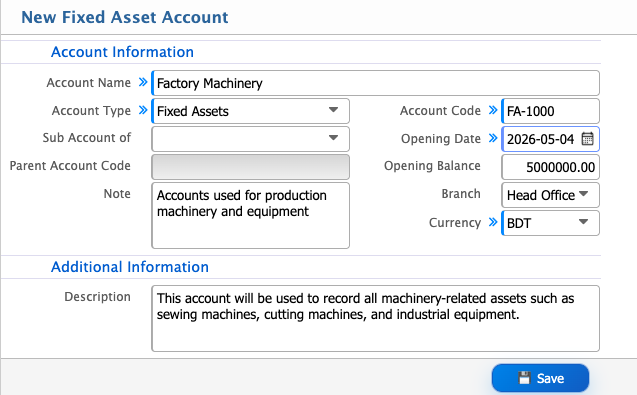Viewport: 637px width, 395px height.
Task: Click the Additional Information section heading
Action: (130, 267)
